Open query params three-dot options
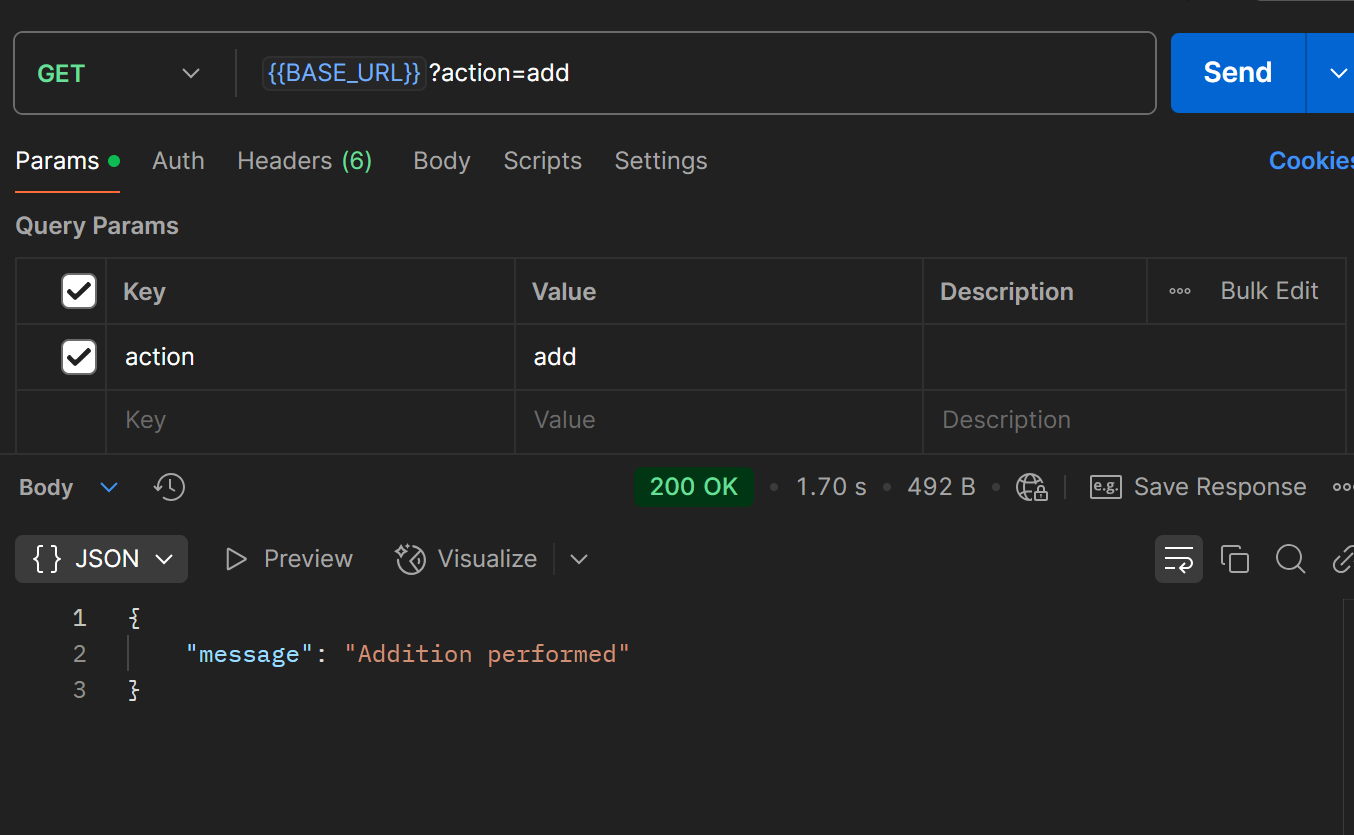Viewport: 1354px width, 835px height. [1180, 291]
